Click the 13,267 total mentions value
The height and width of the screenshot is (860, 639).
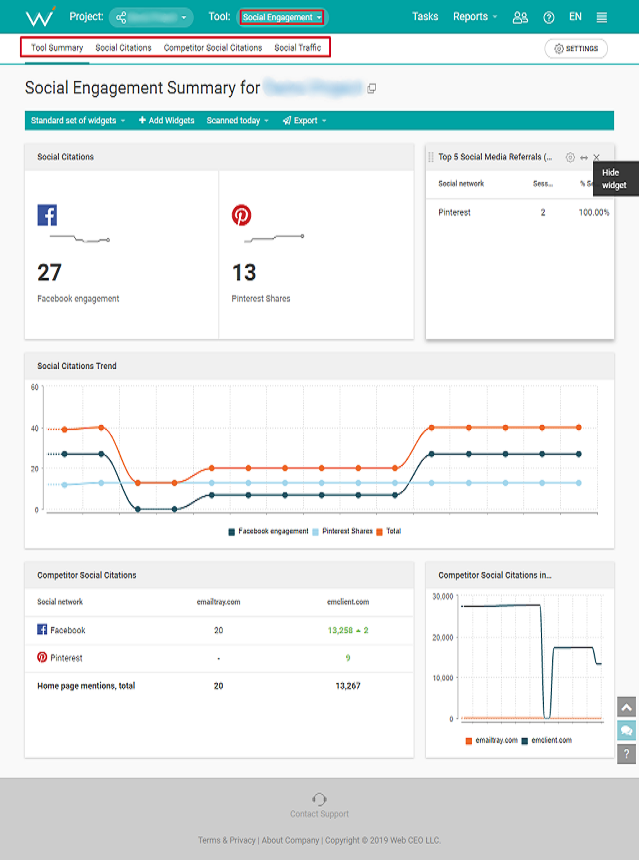[348, 686]
